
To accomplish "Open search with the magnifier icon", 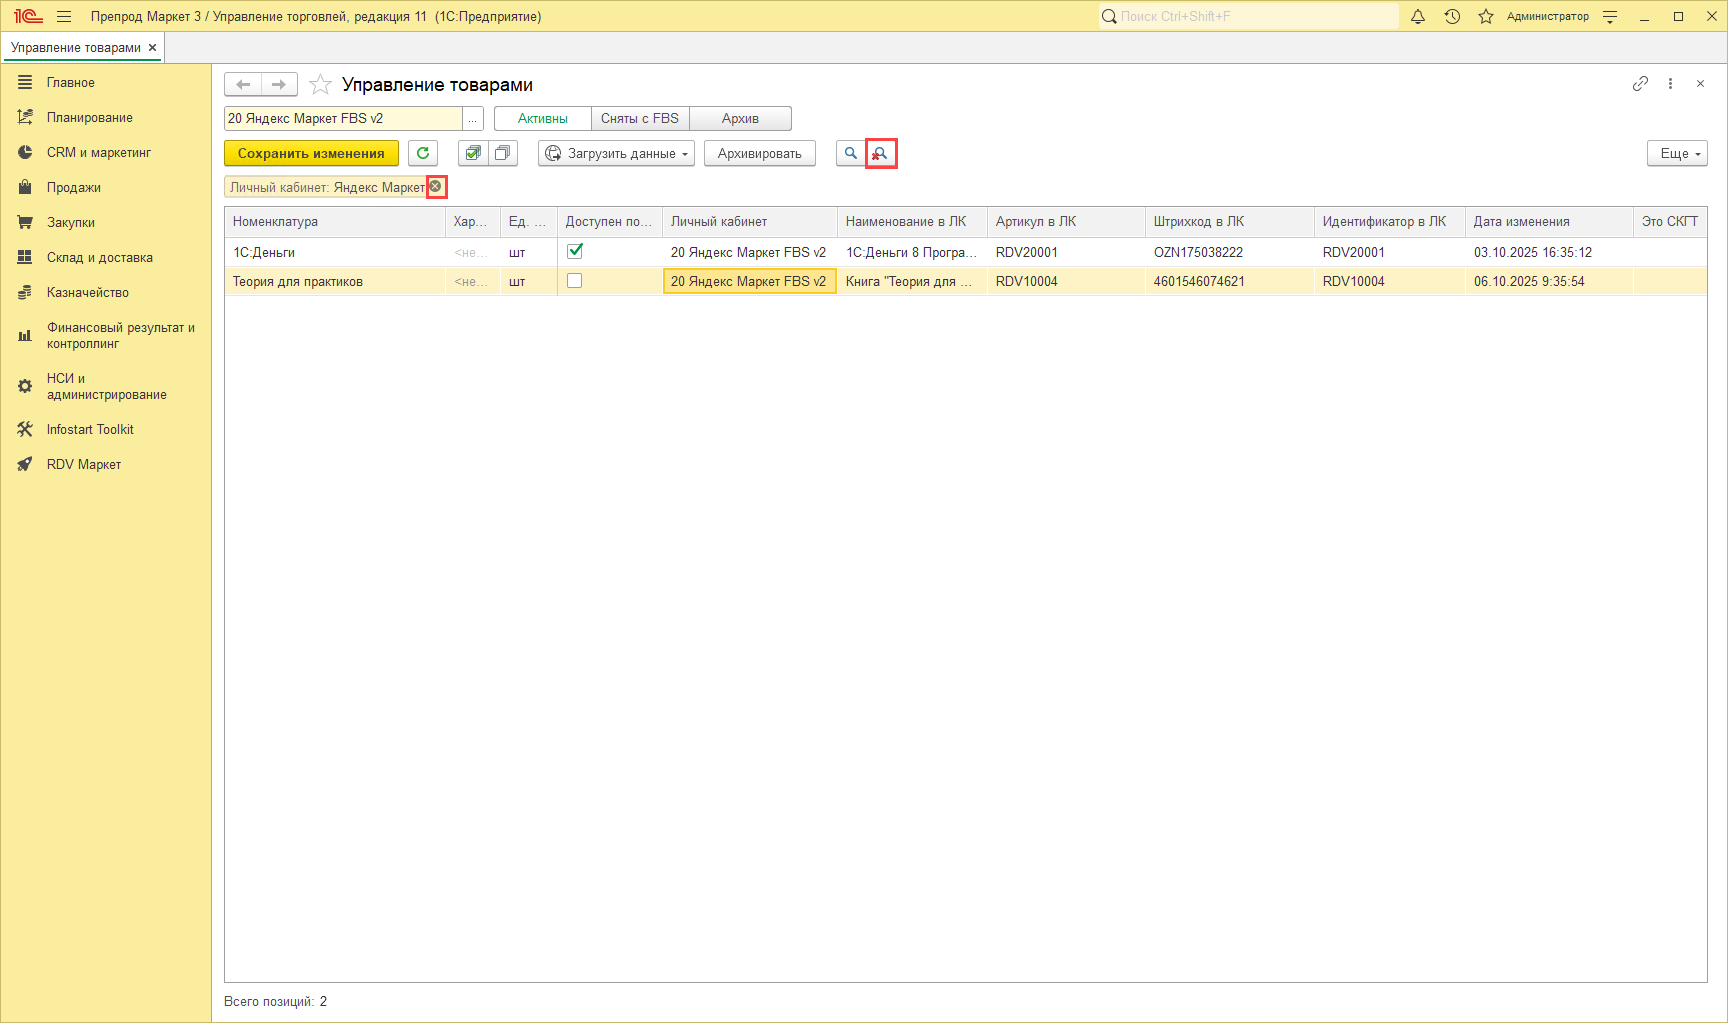I will coord(851,153).
